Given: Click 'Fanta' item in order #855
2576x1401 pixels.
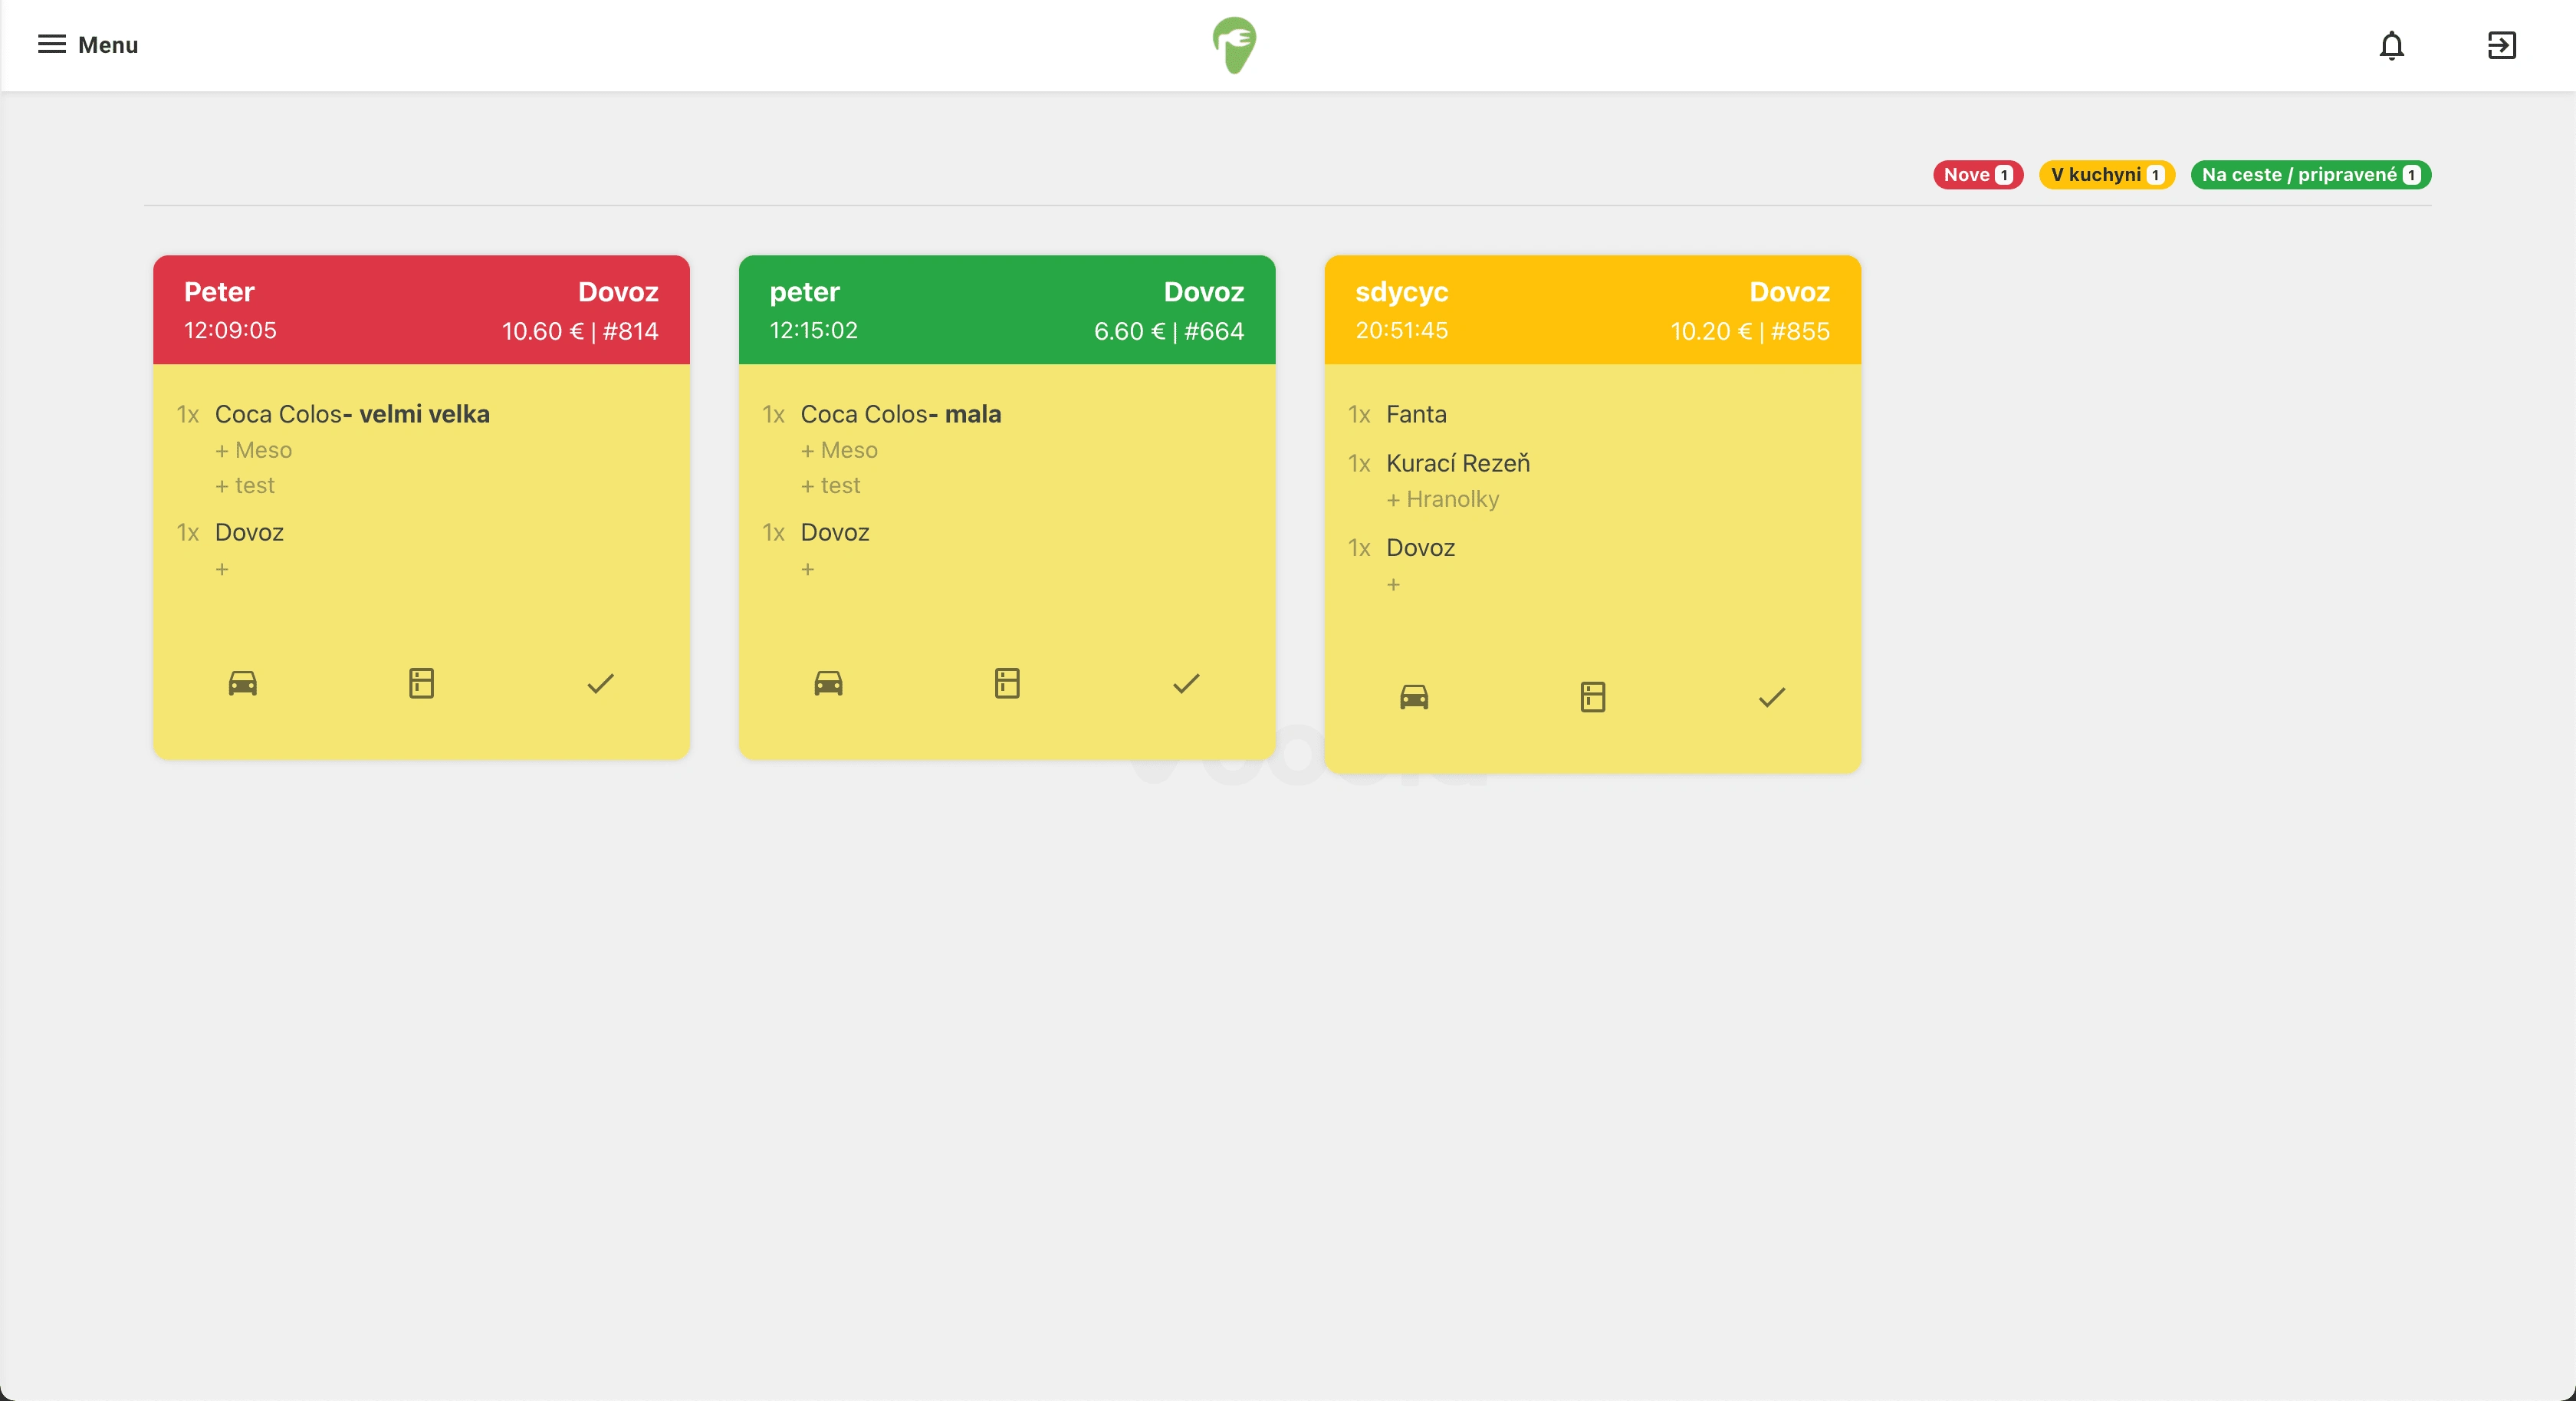Looking at the screenshot, I should [1416, 414].
